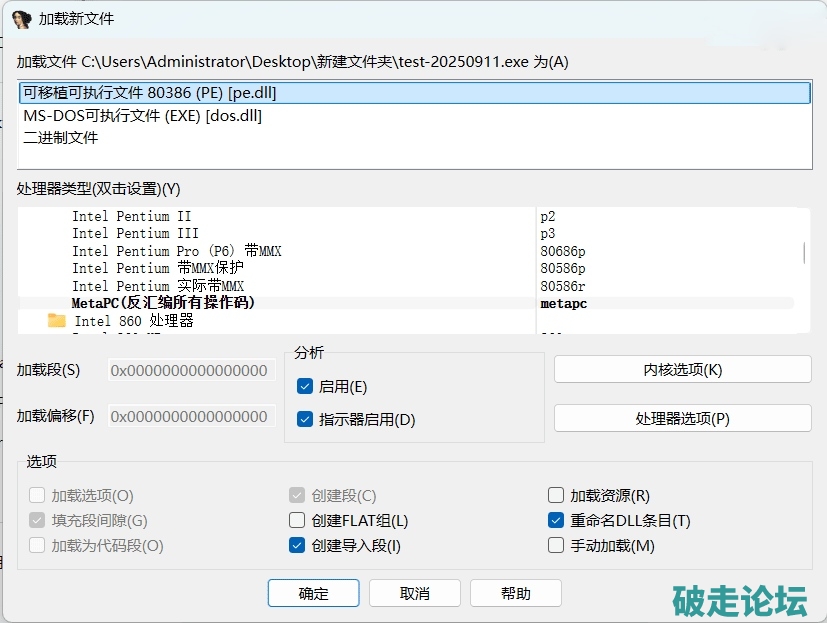Select 可移植可执行文件 80386 (PE) loader
The image size is (827, 623).
click(150, 93)
